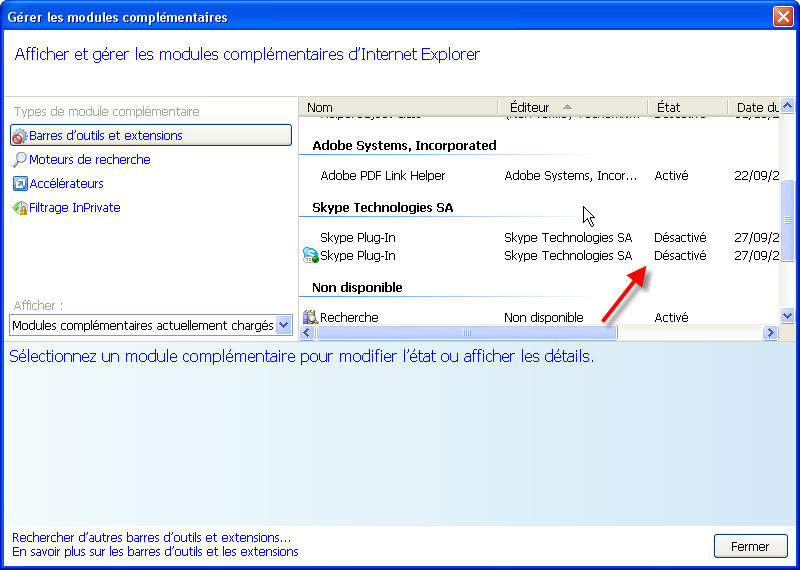Click Activé status of Recherche row
Viewport: 800px width, 570px height.
671,317
